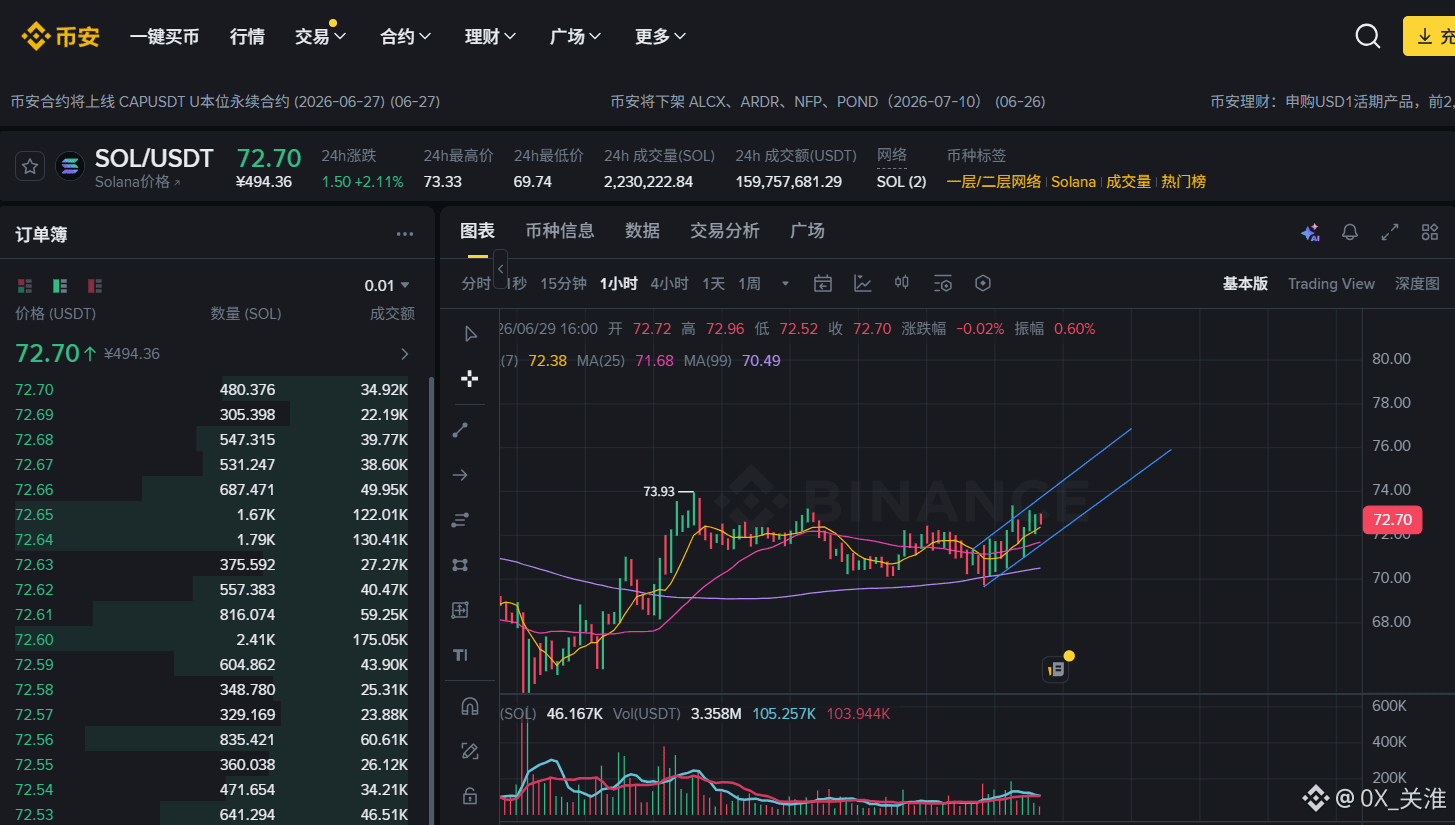Screen dimensions: 1455x825
Task: Select the crosshair cursor tool
Action: click(470, 378)
